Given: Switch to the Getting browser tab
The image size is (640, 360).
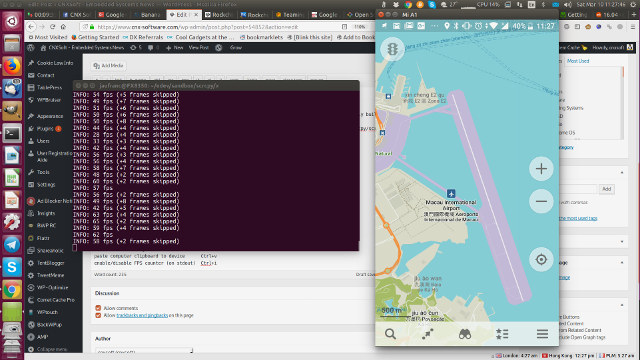Looking at the screenshot, I should 574,15.
